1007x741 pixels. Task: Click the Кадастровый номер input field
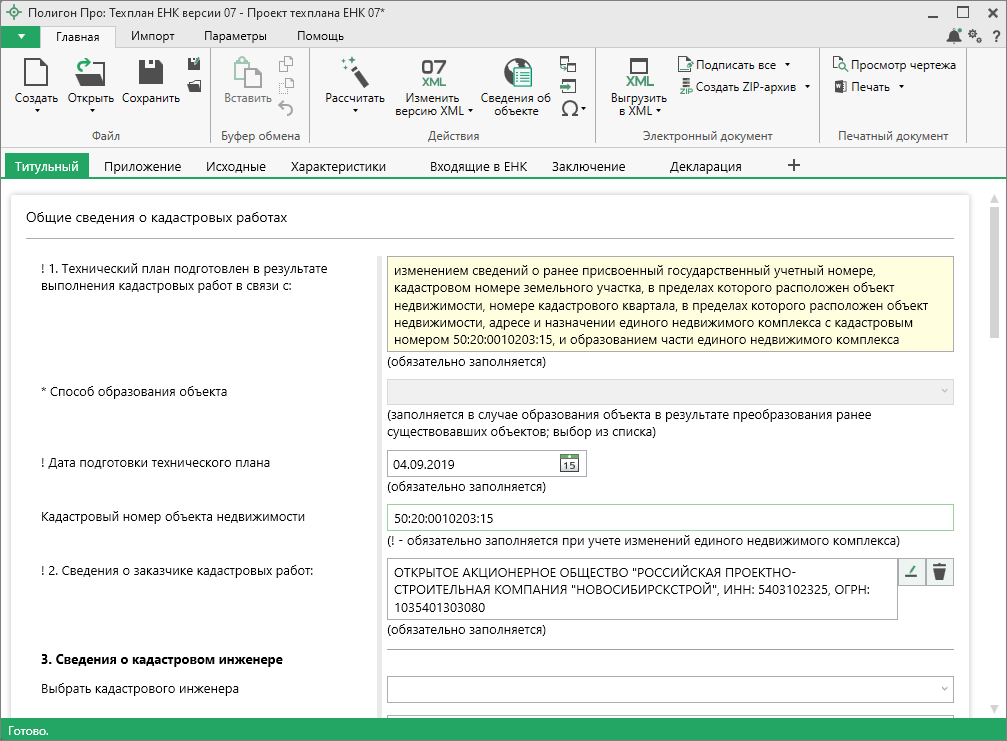pyautogui.click(x=669, y=518)
